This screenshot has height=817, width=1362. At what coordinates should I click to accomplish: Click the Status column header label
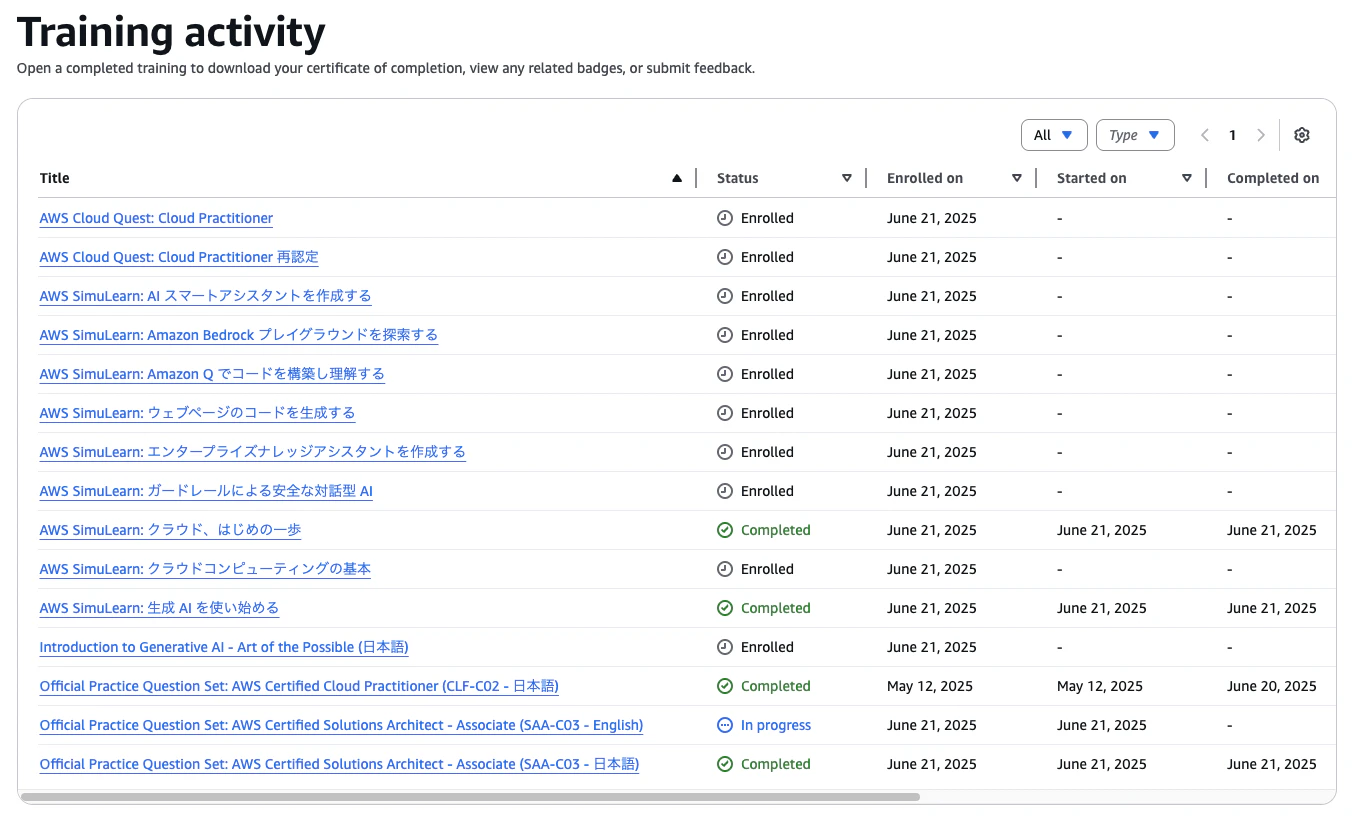tap(738, 178)
